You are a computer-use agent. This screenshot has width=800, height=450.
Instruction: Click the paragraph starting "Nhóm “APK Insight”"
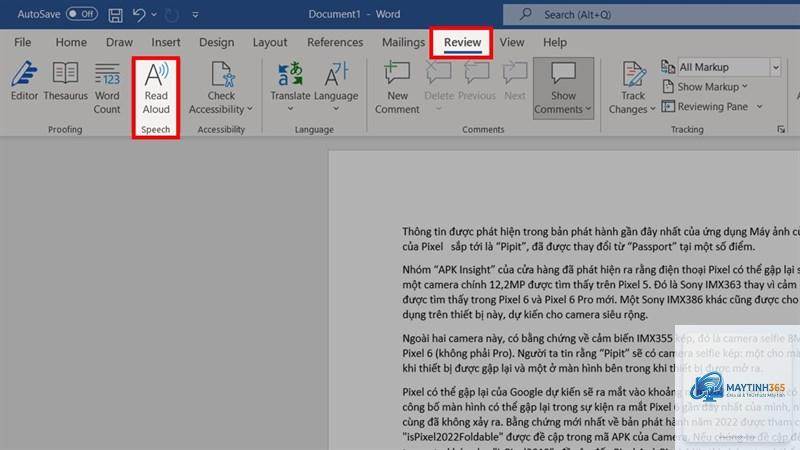point(601,292)
